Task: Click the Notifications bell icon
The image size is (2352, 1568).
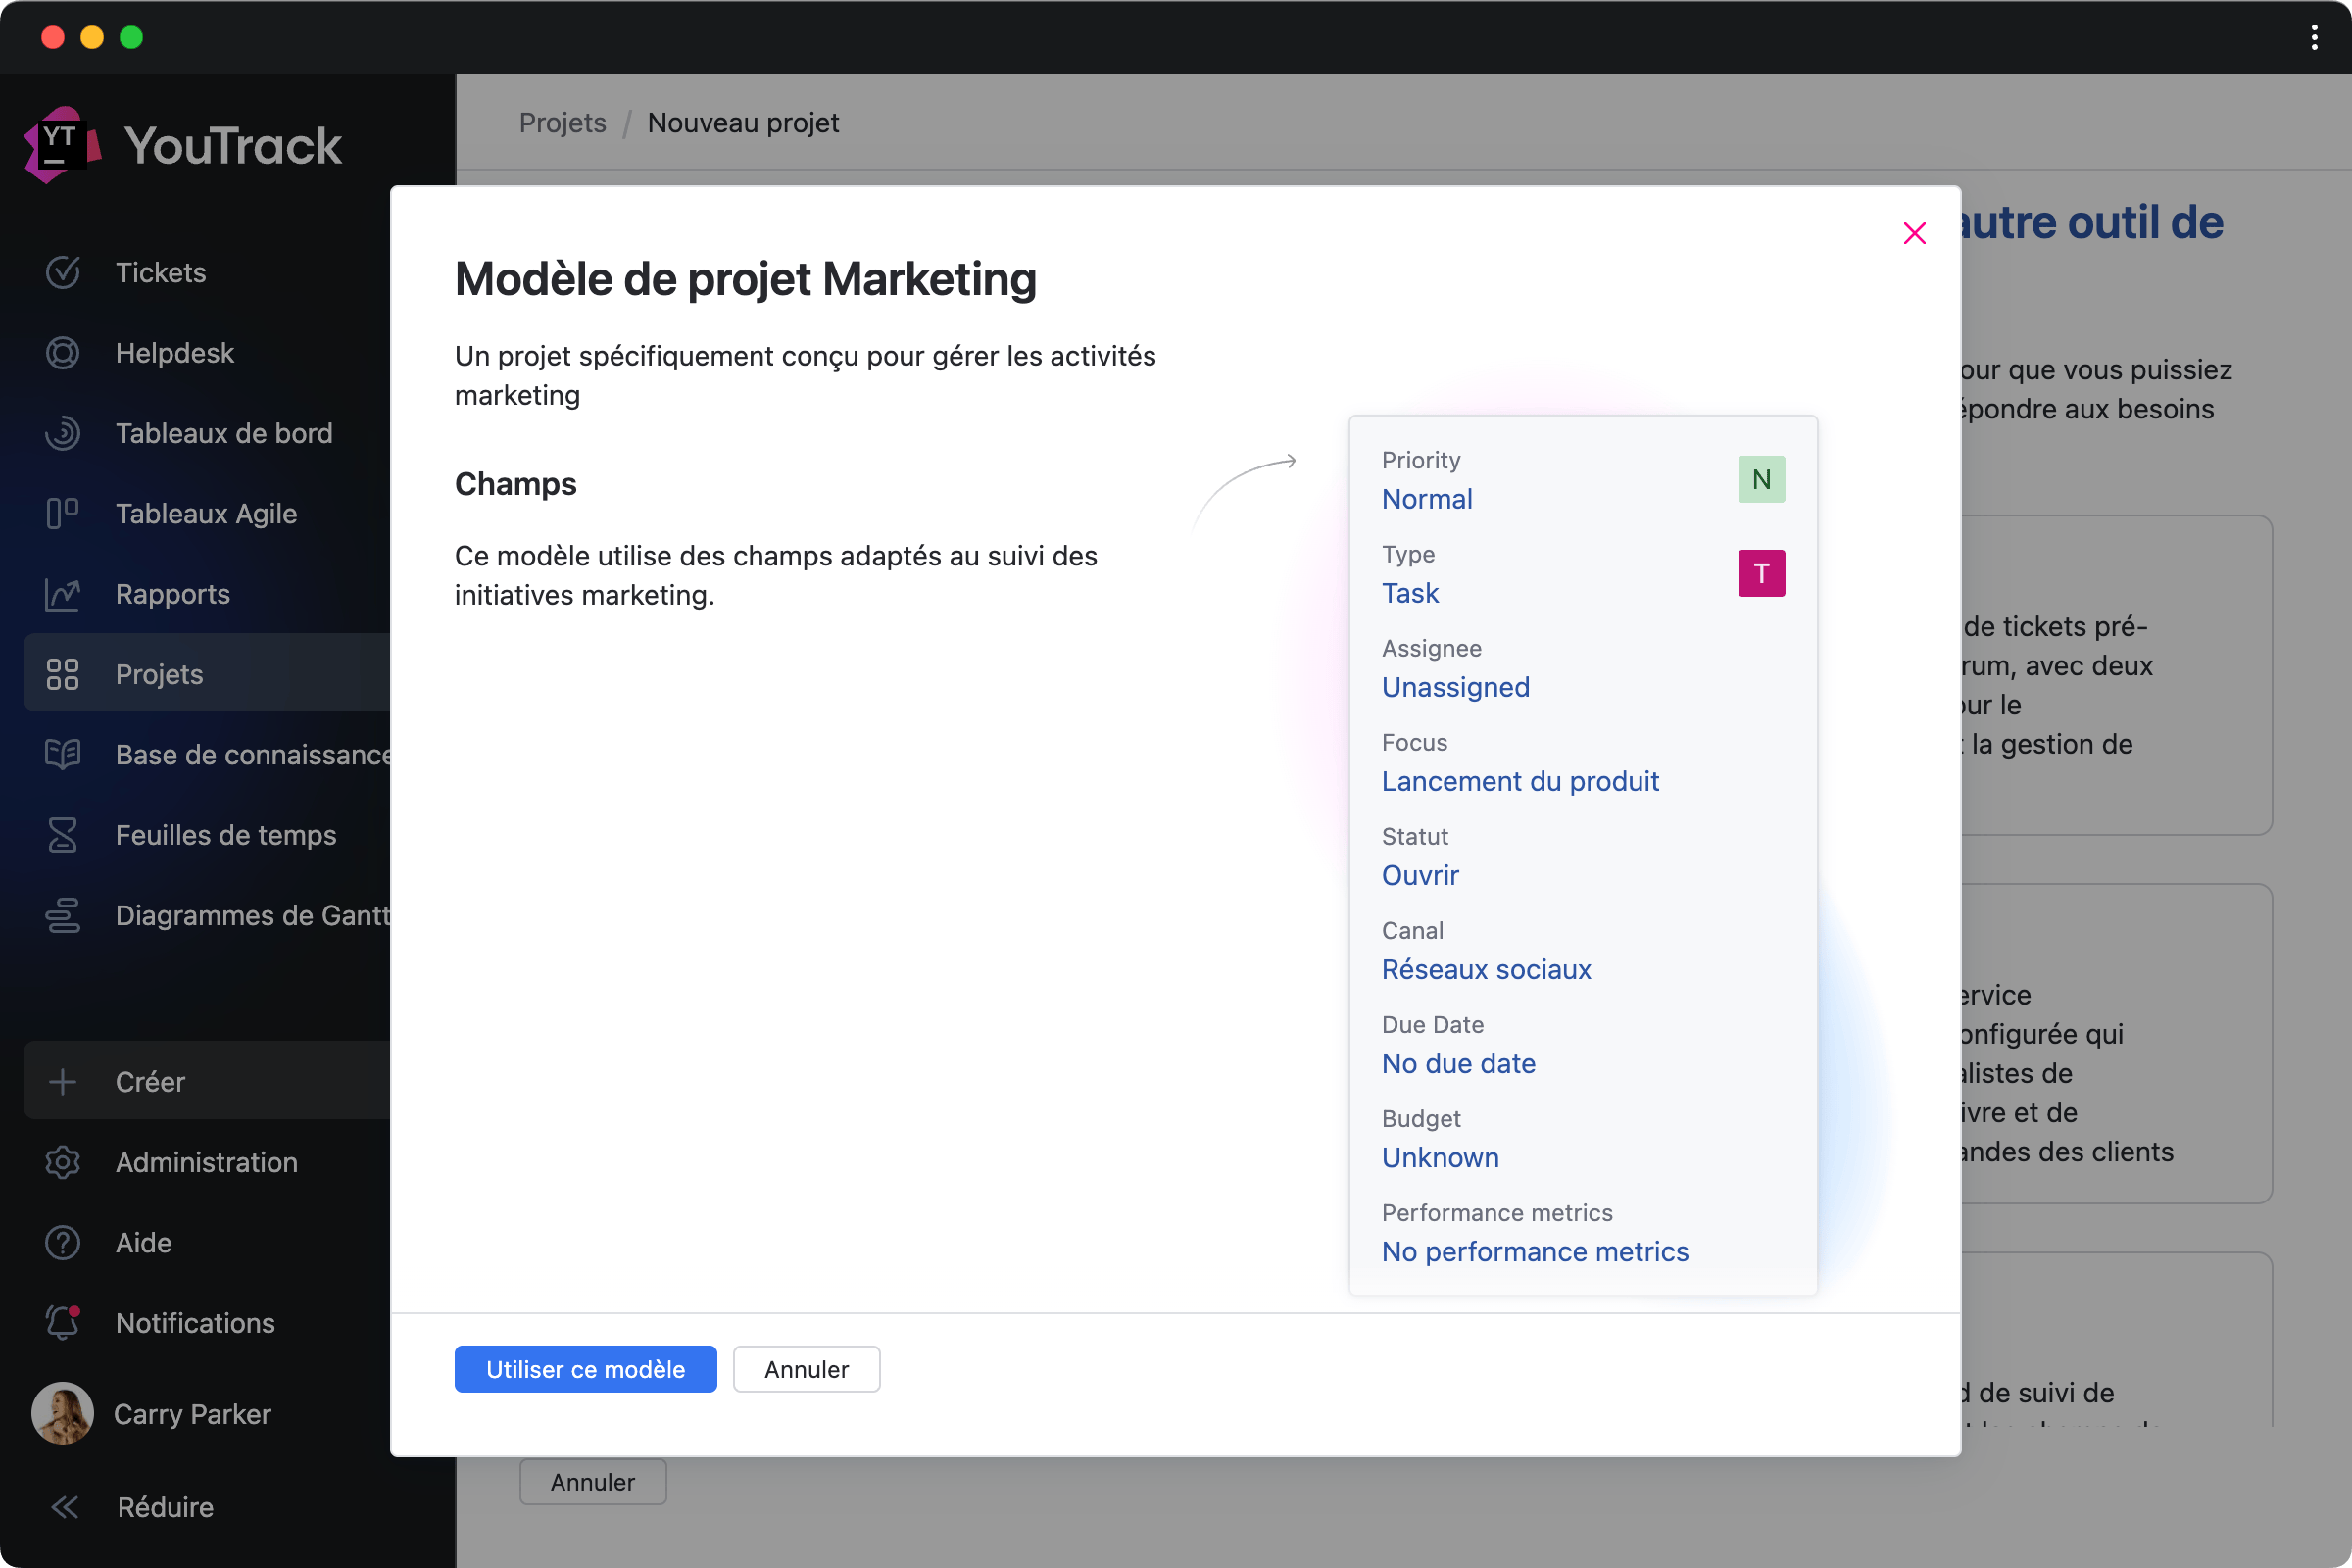Action: point(62,1323)
